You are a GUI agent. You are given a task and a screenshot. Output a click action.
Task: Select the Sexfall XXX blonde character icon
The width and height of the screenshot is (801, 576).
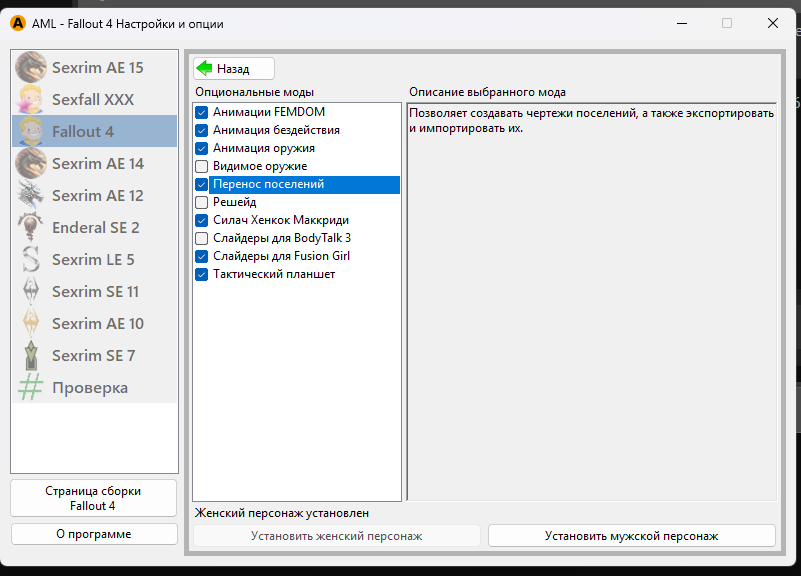click(32, 100)
